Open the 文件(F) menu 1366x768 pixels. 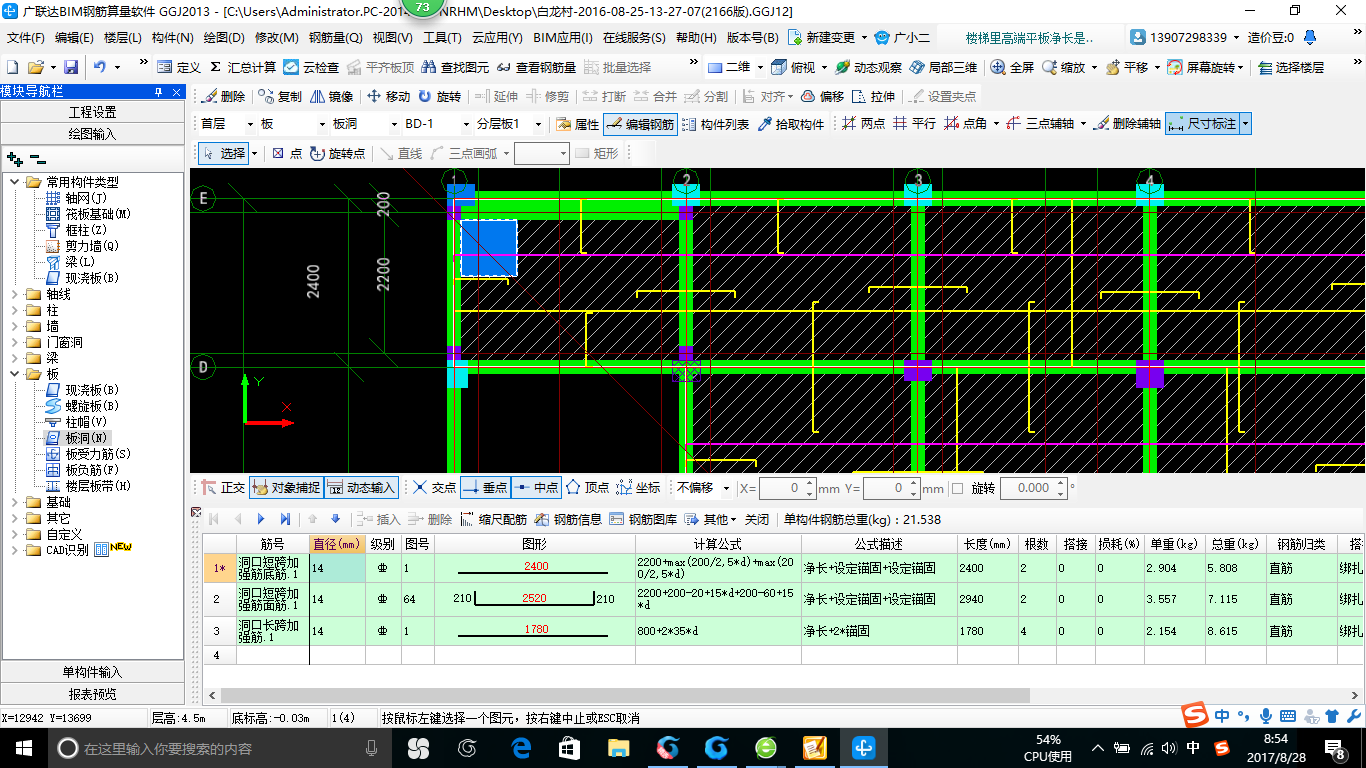coord(26,38)
